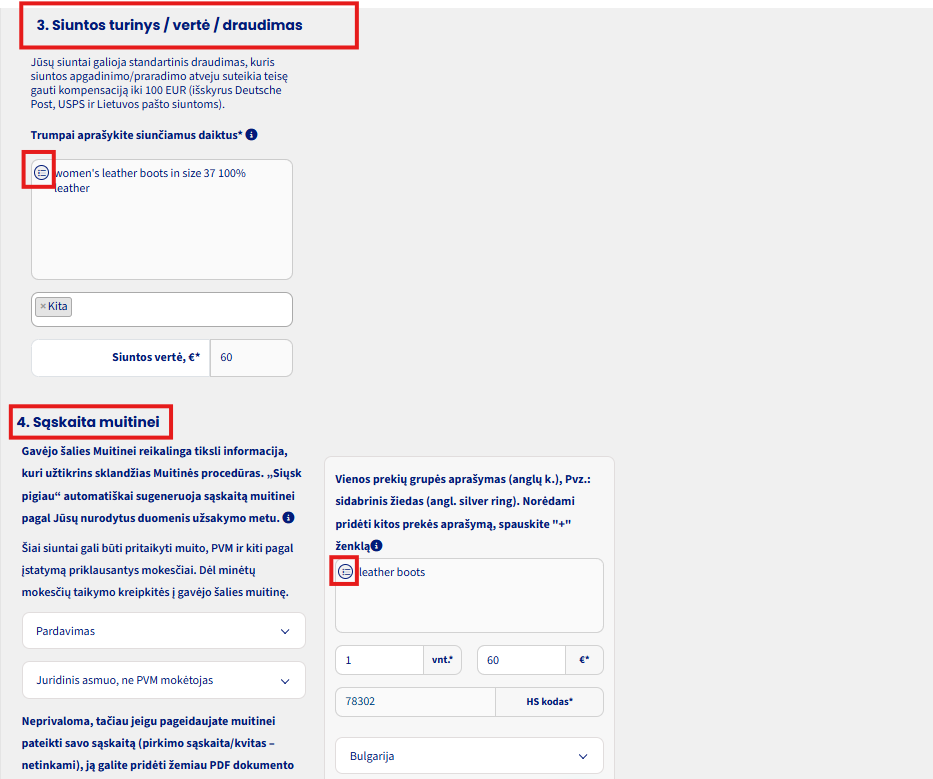This screenshot has width=933, height=779.
Task: Click the 'vnt.*' unit label
Action: [442, 659]
